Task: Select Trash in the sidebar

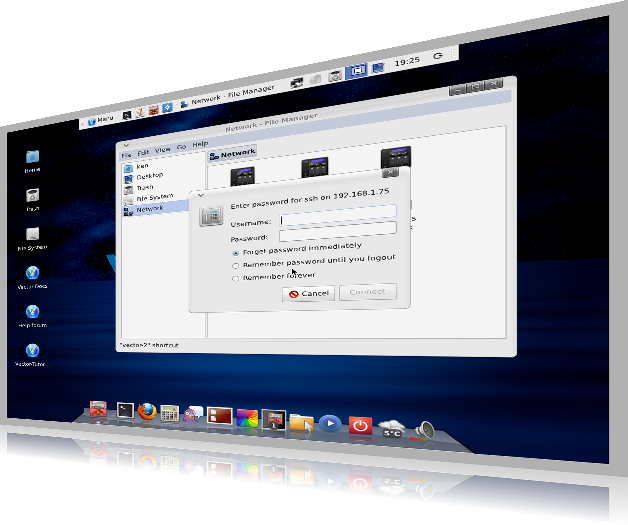Action: (144, 187)
